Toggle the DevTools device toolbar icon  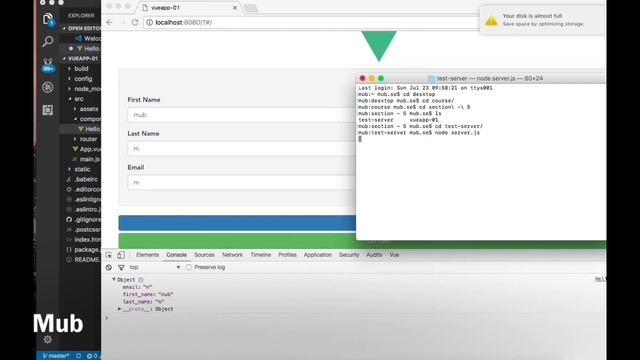coord(121,255)
